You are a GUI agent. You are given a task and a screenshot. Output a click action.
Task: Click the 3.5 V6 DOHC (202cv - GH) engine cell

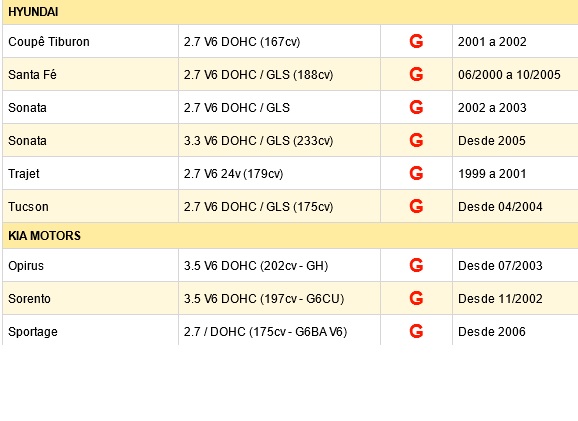(279, 265)
